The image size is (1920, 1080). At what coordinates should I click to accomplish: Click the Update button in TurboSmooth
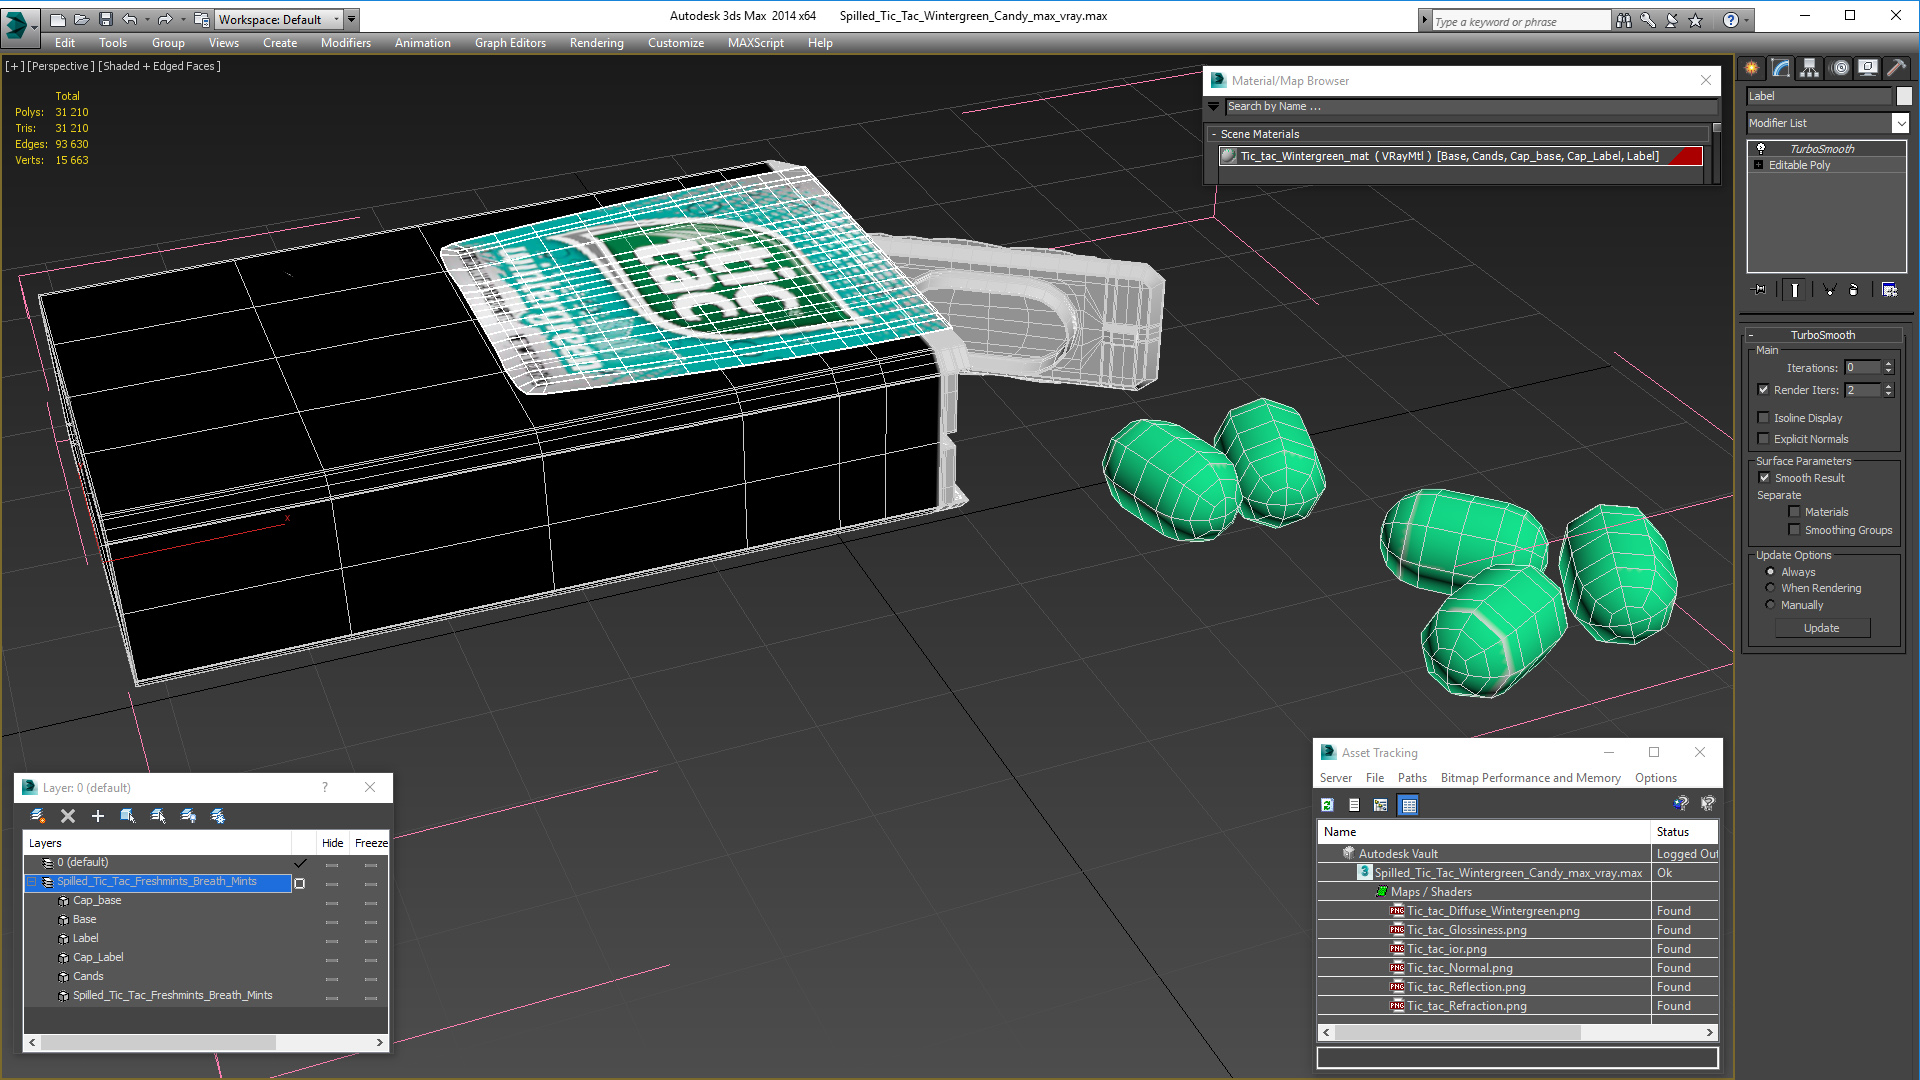(x=1822, y=628)
